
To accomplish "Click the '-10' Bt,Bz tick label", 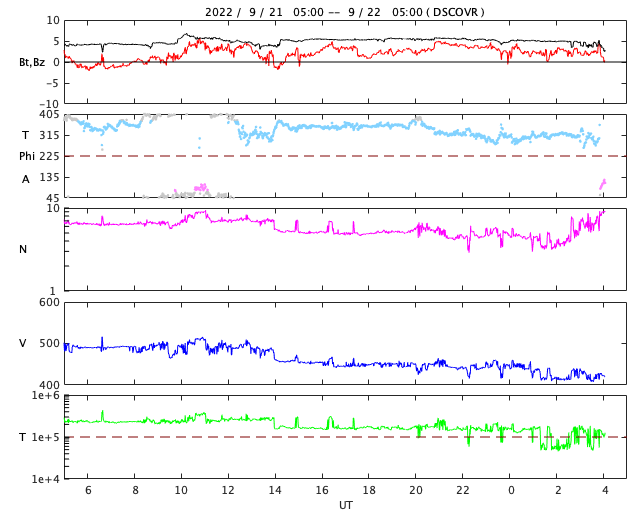I will coord(49,104).
